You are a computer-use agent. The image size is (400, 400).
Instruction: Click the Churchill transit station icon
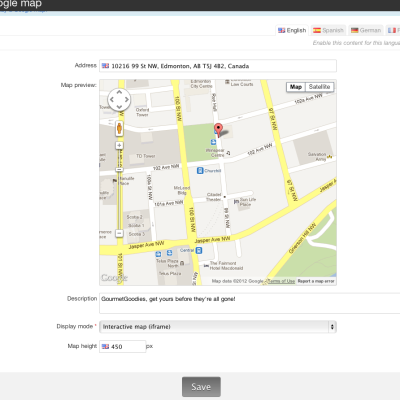coord(200,171)
